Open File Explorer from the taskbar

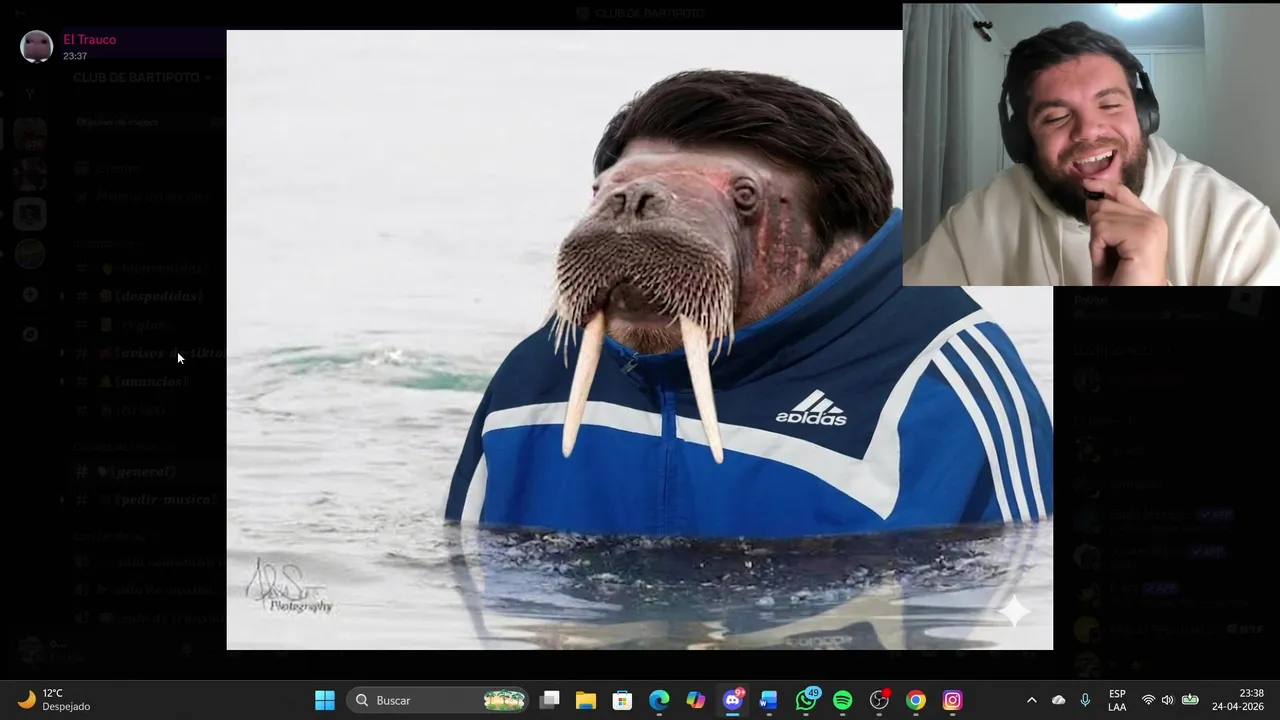pos(586,700)
